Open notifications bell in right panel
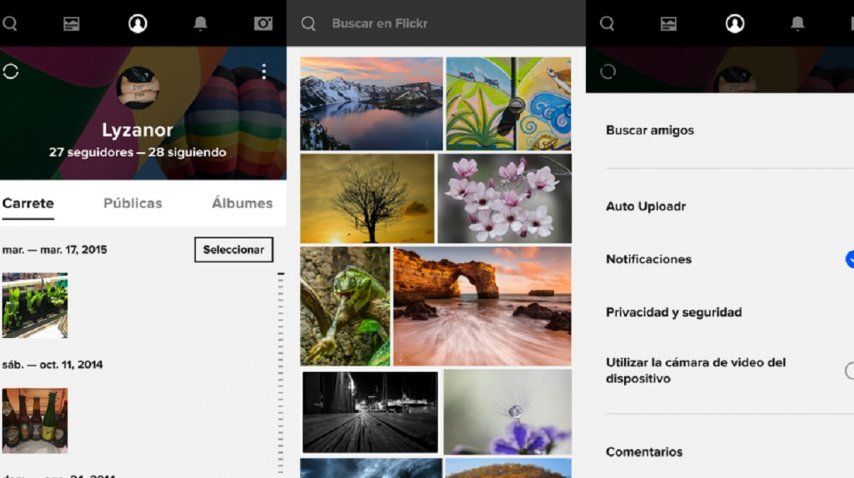The width and height of the screenshot is (854, 478). tap(797, 23)
